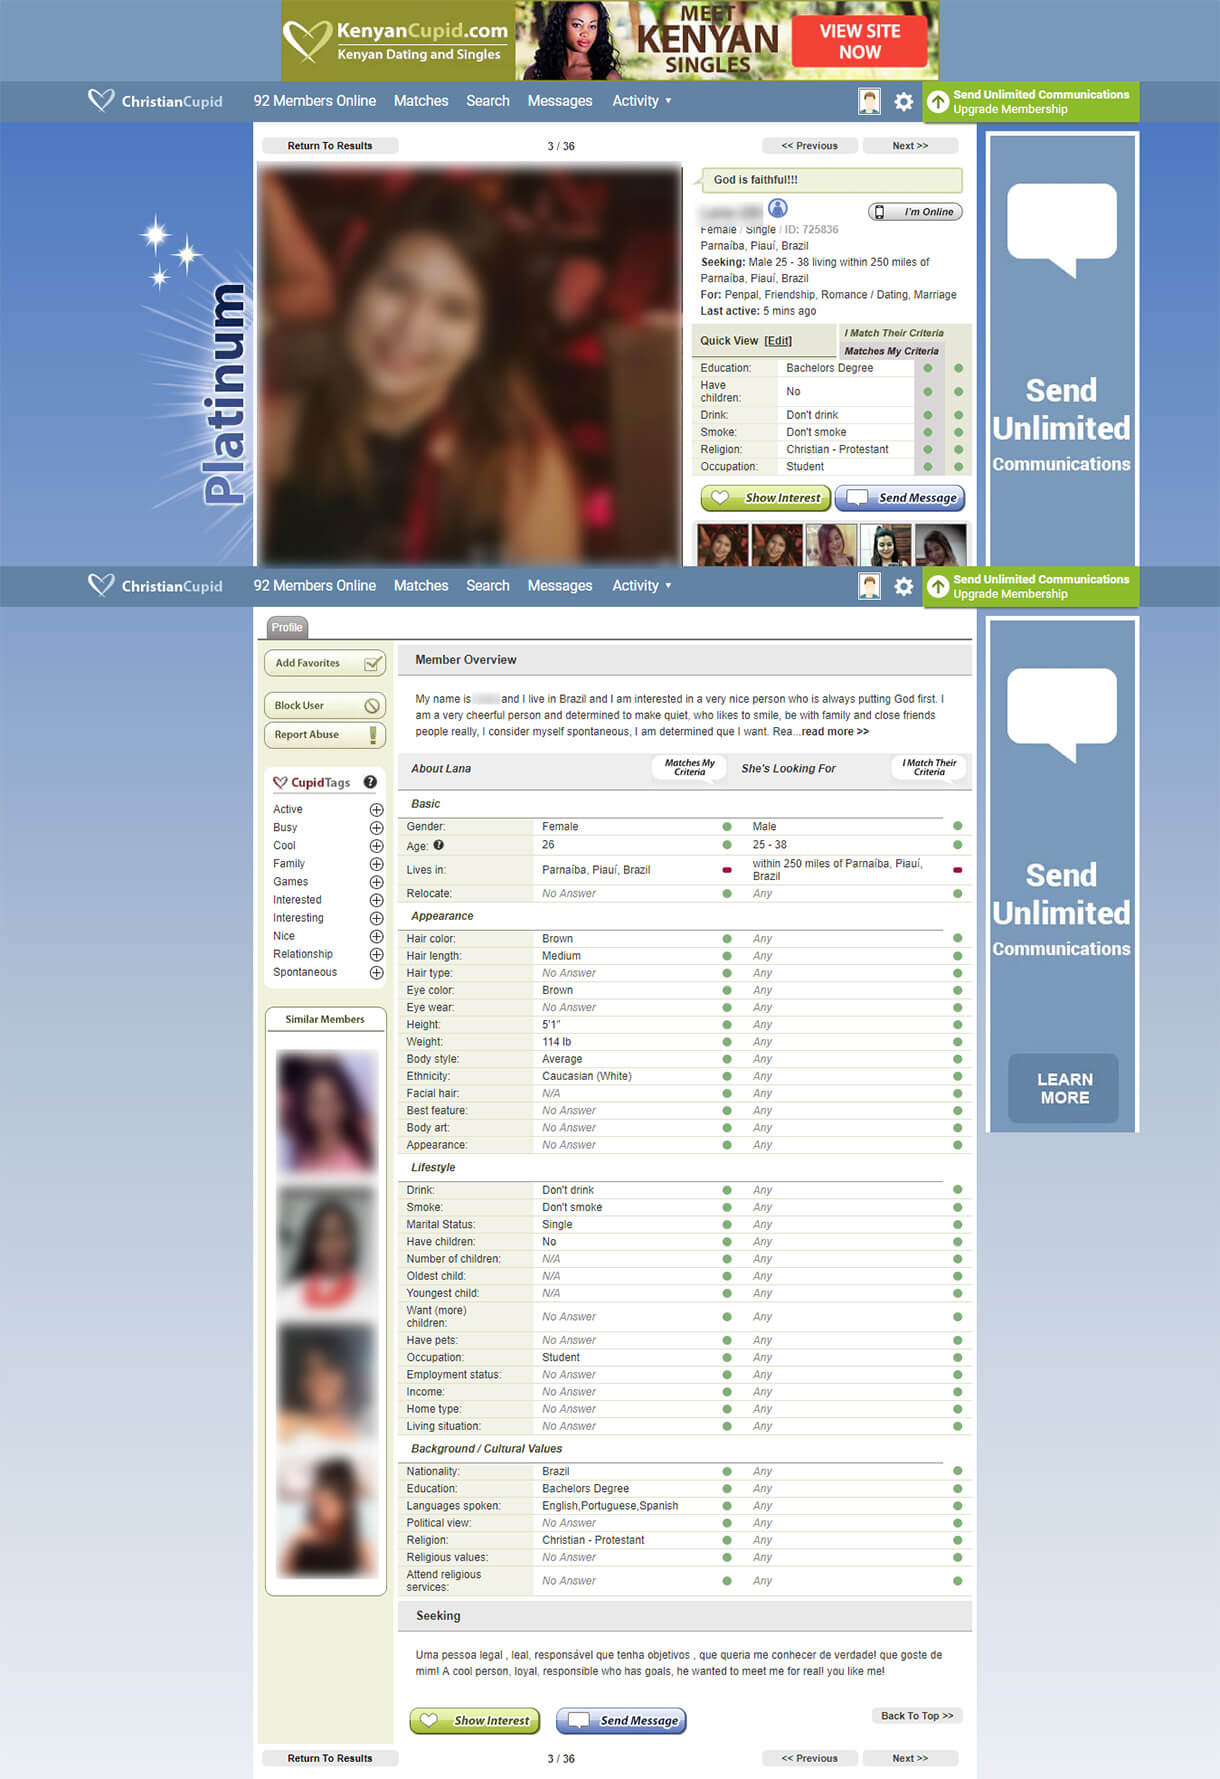
Task: Expand overview text with 'read more' link
Action: click(835, 732)
